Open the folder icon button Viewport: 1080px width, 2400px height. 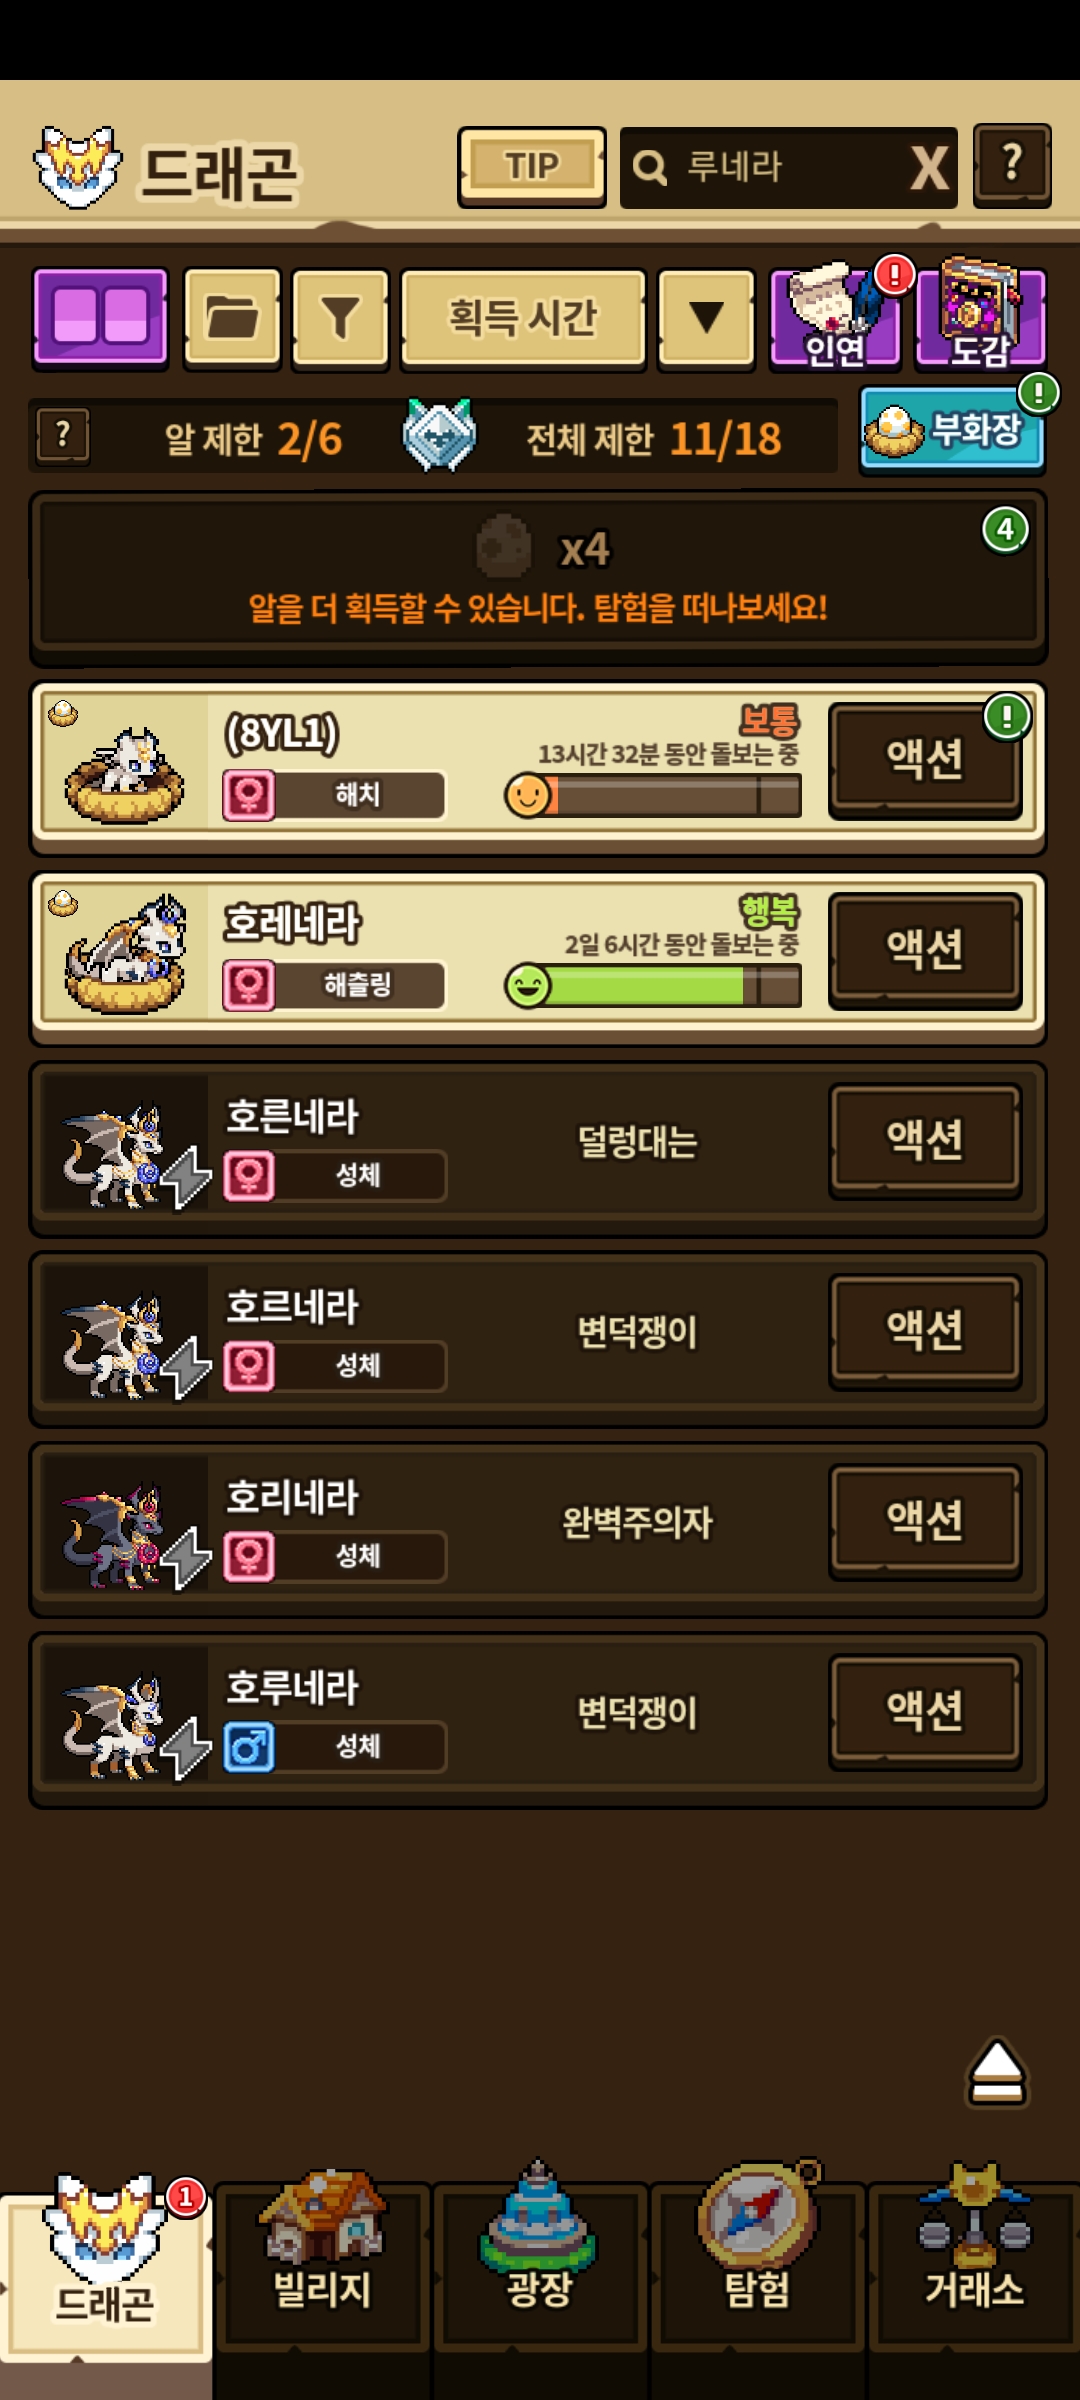pos(232,318)
